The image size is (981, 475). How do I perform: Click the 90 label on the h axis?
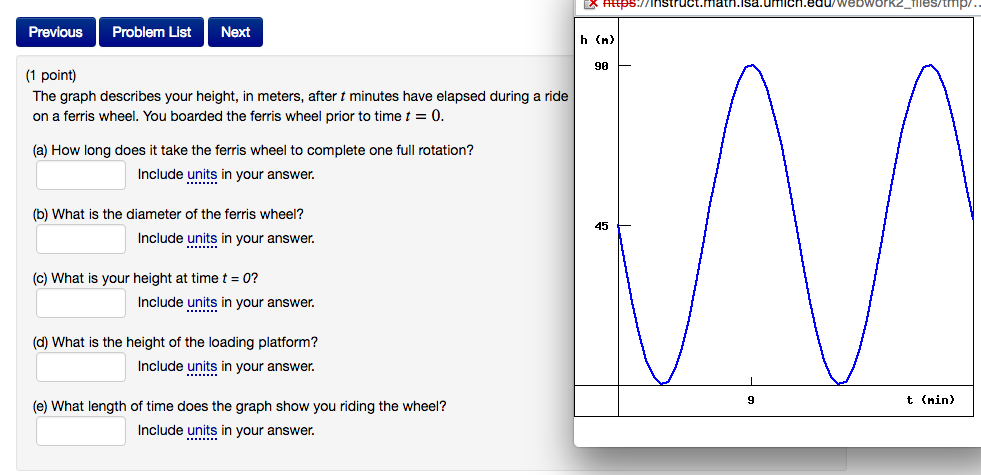(x=601, y=65)
